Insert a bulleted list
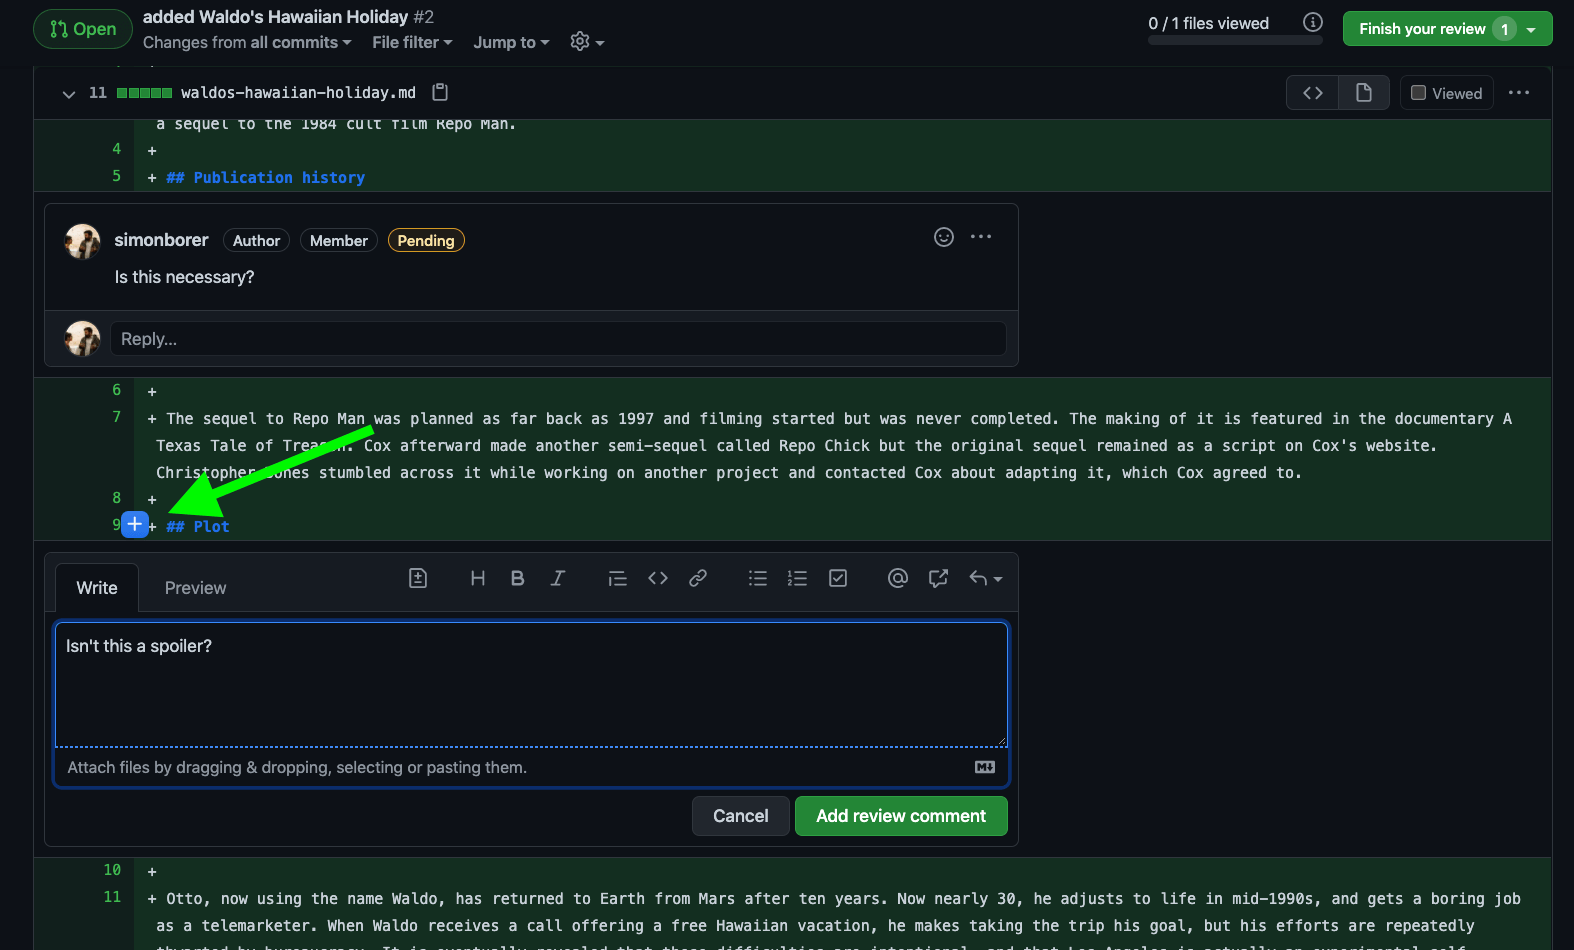The image size is (1574, 950). 758,578
